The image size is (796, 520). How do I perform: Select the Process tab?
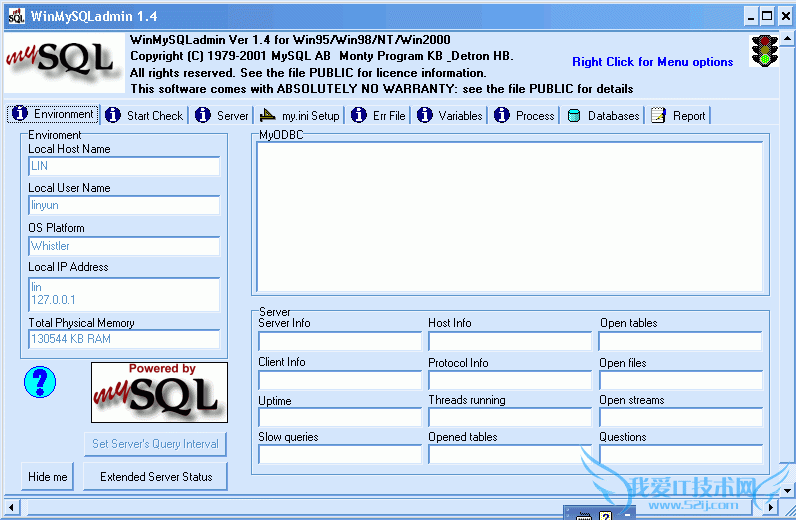pos(534,116)
